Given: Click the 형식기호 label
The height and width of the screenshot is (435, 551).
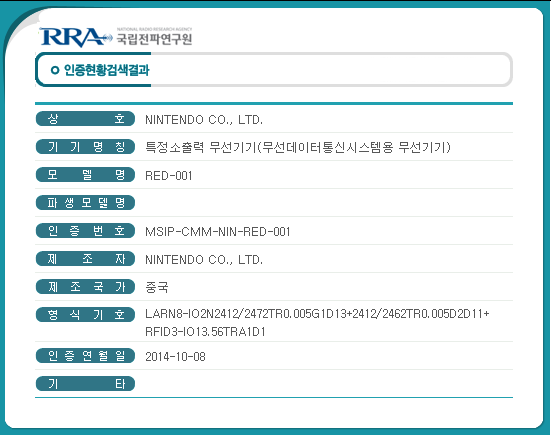Looking at the screenshot, I should click(85, 314).
